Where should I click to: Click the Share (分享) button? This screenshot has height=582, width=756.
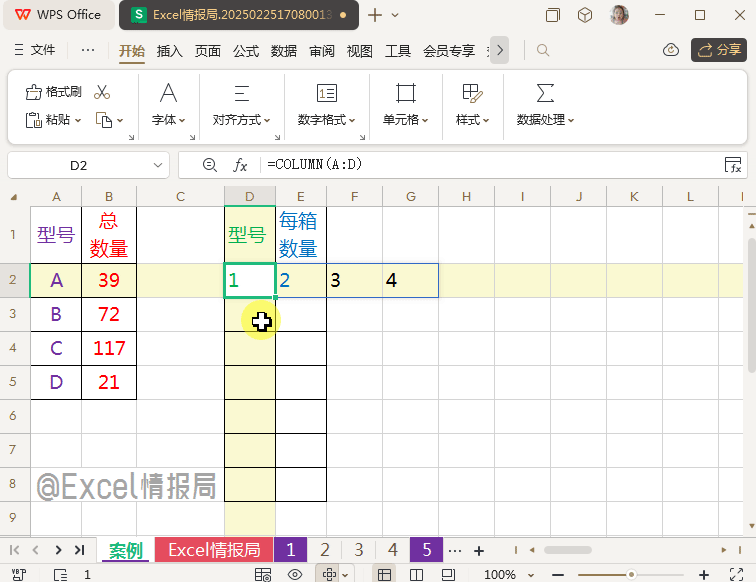[719, 50]
